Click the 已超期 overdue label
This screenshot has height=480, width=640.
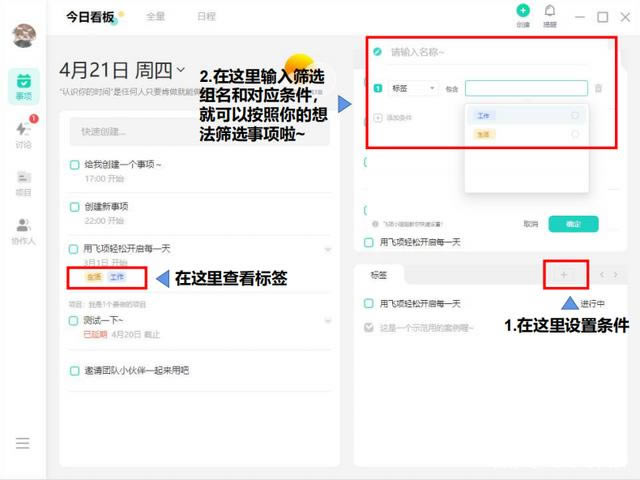pos(95,335)
